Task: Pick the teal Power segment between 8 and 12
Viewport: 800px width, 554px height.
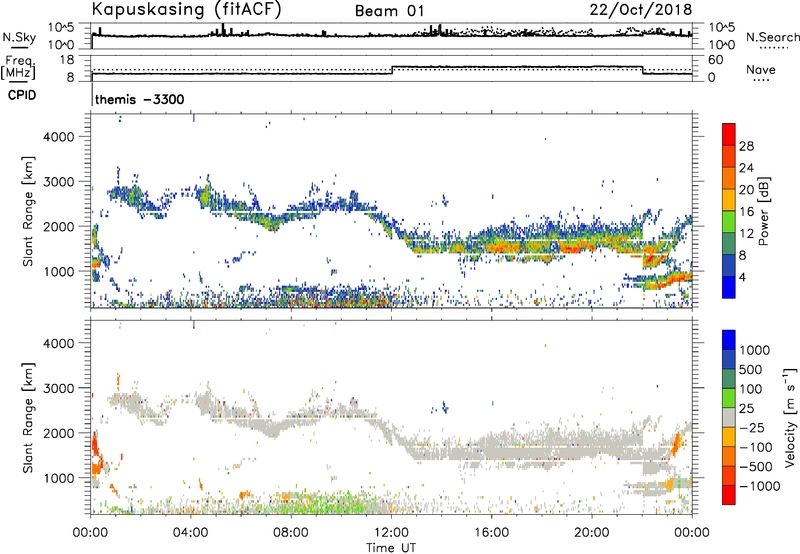Action: (729, 243)
